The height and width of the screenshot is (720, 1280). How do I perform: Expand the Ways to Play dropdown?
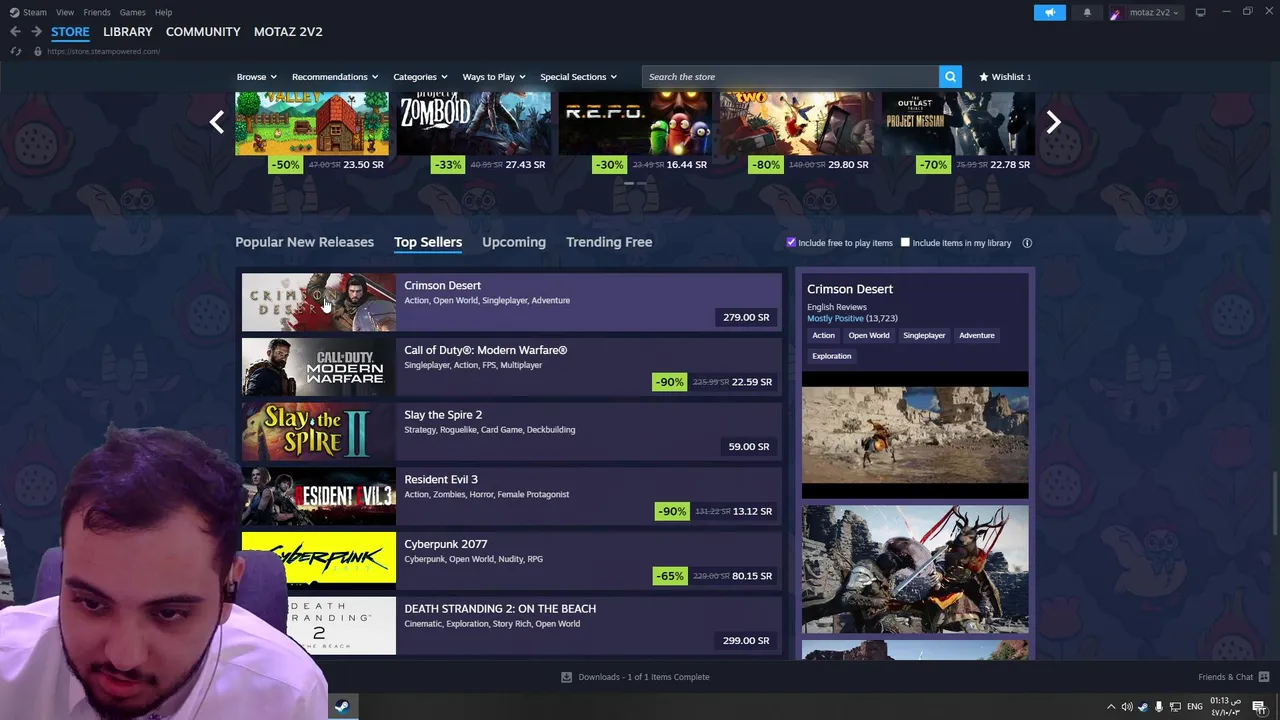(x=493, y=77)
